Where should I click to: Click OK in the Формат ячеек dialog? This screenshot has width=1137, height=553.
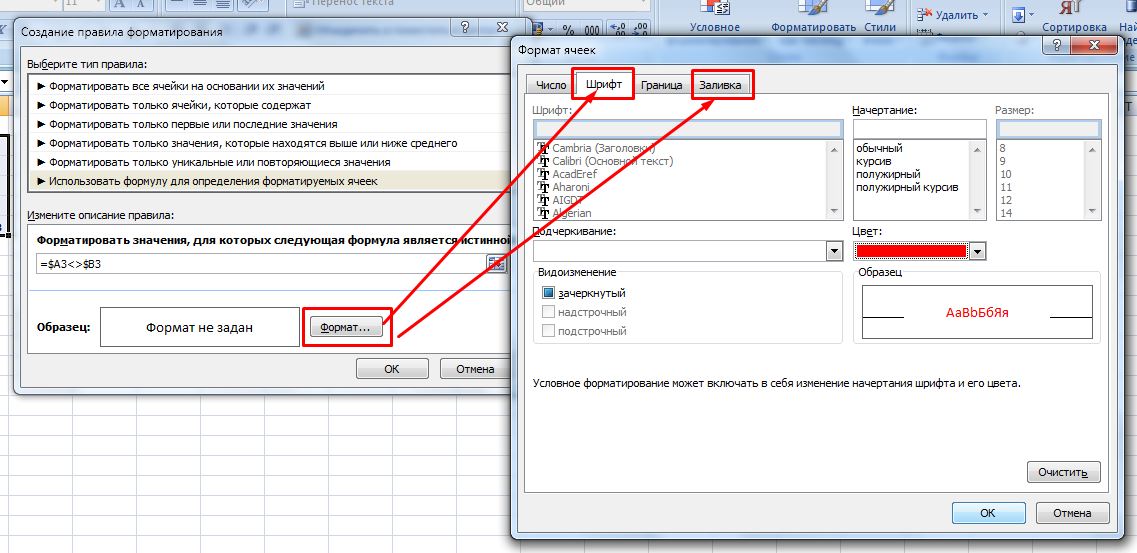[988, 512]
